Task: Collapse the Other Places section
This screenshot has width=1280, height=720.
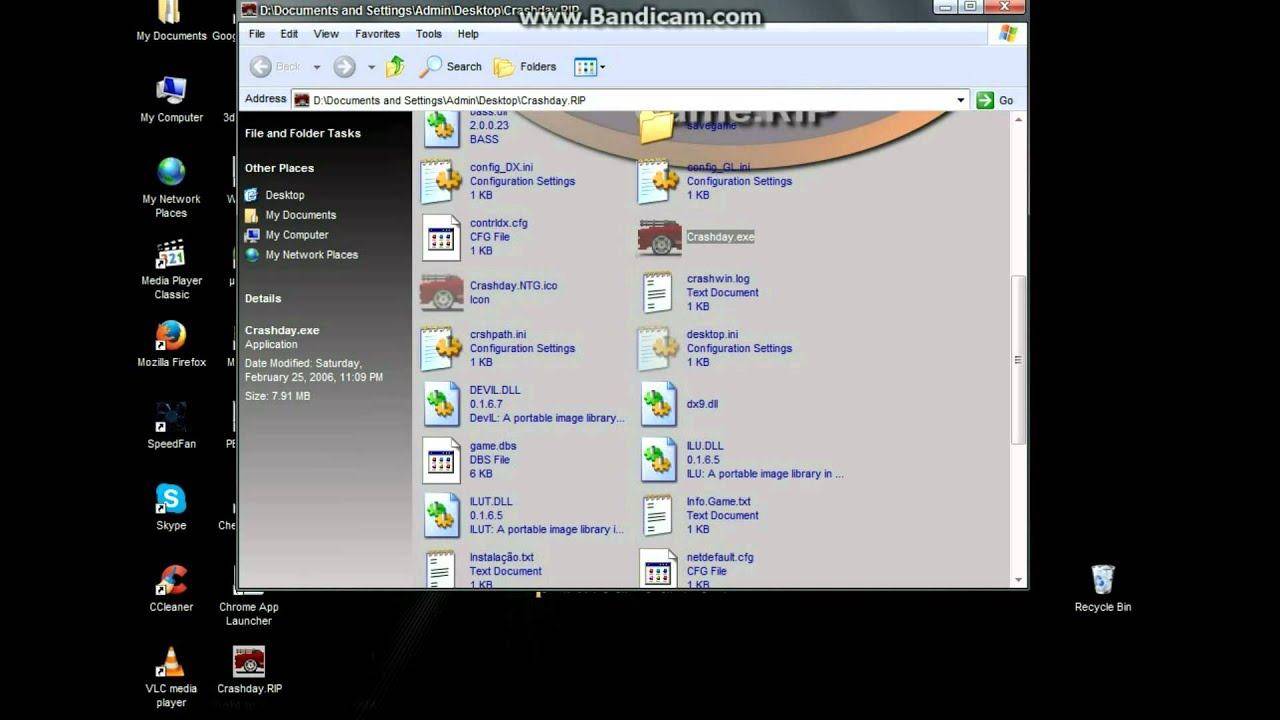Action: click(279, 168)
